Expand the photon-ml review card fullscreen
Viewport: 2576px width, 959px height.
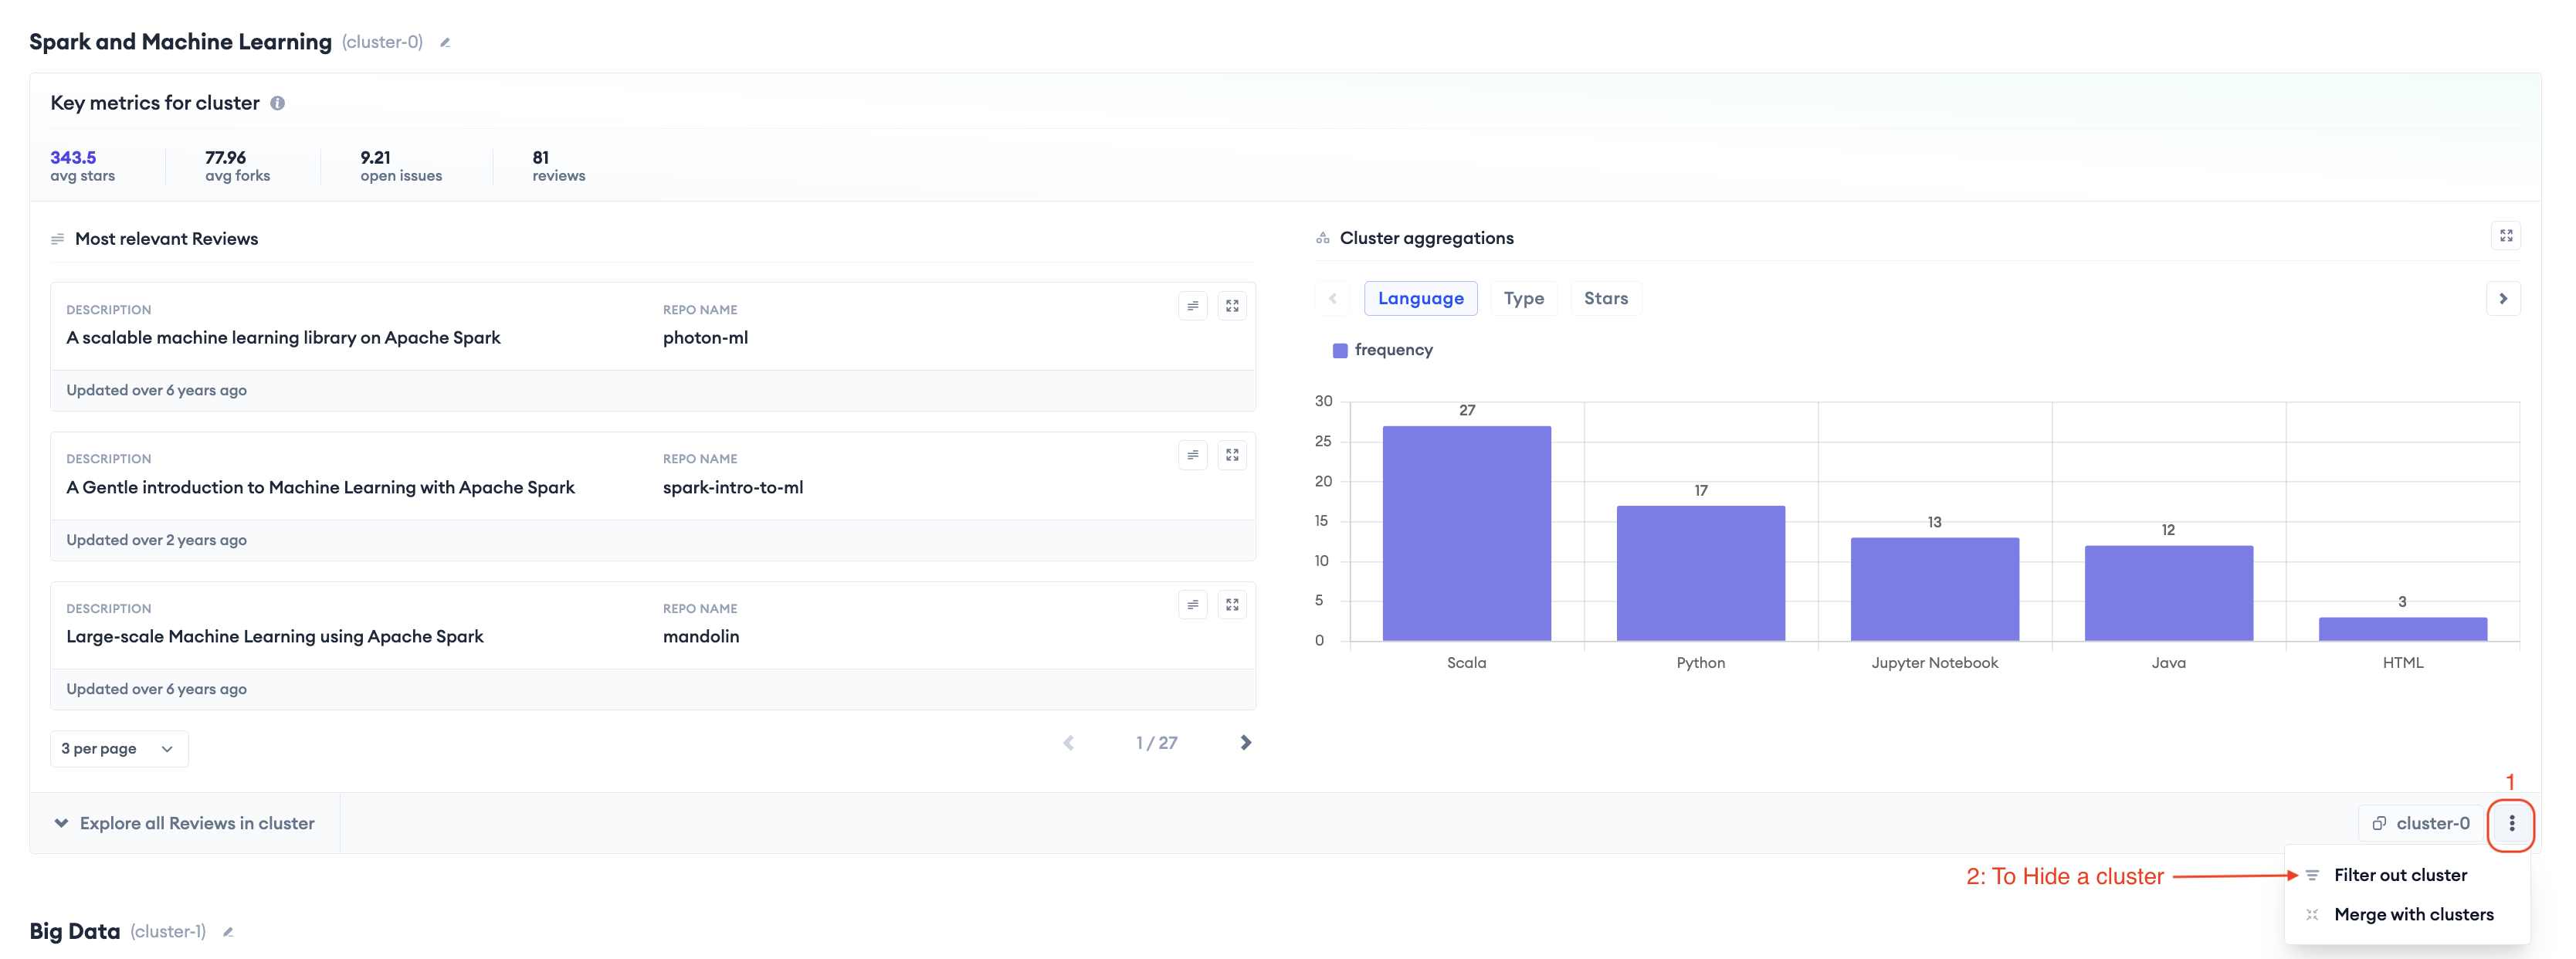coord(1232,306)
